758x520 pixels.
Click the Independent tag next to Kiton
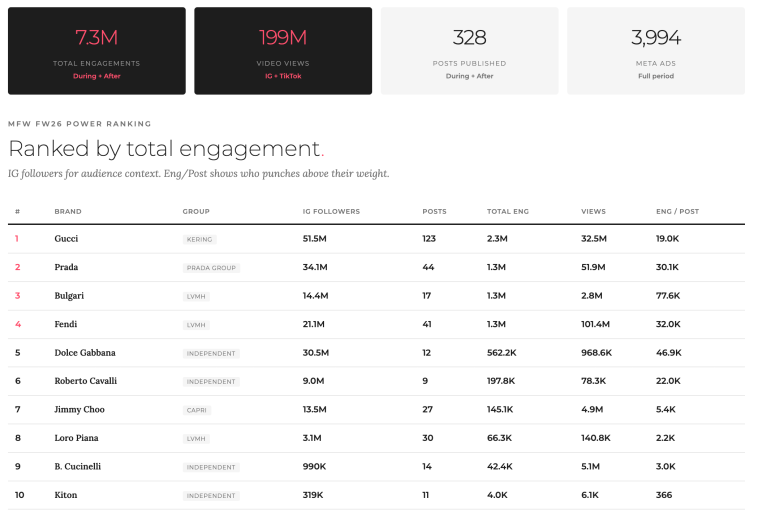(x=211, y=496)
